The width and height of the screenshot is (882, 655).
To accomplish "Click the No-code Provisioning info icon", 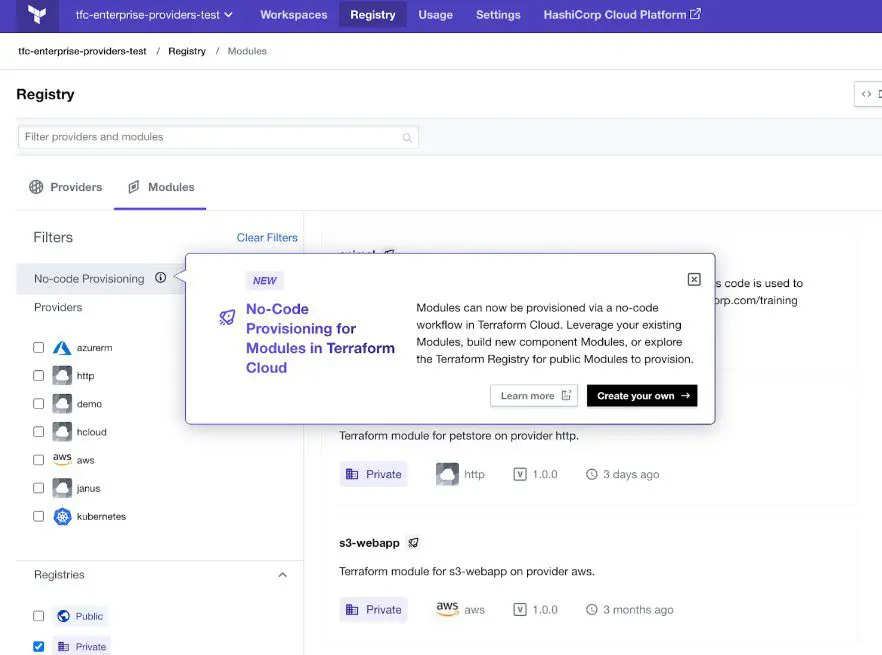I will (161, 277).
